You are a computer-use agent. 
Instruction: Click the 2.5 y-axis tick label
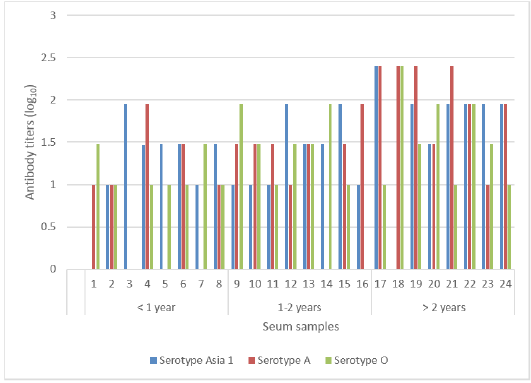tap(48, 58)
